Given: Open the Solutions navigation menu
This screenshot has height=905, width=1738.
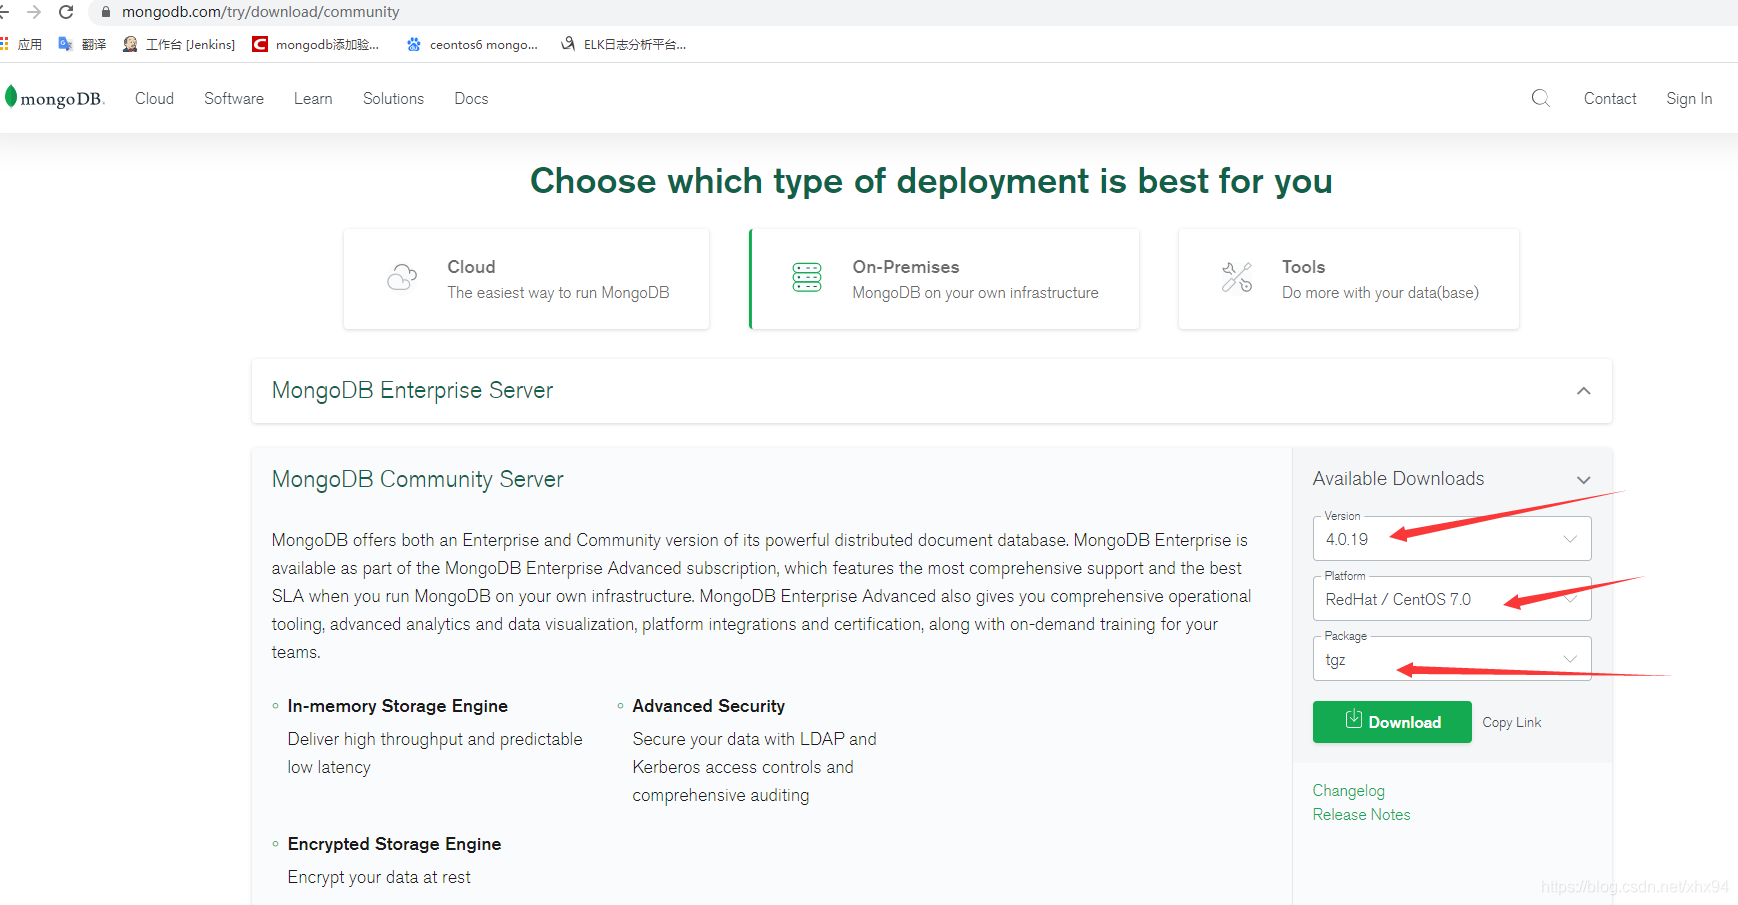Looking at the screenshot, I should tap(393, 98).
